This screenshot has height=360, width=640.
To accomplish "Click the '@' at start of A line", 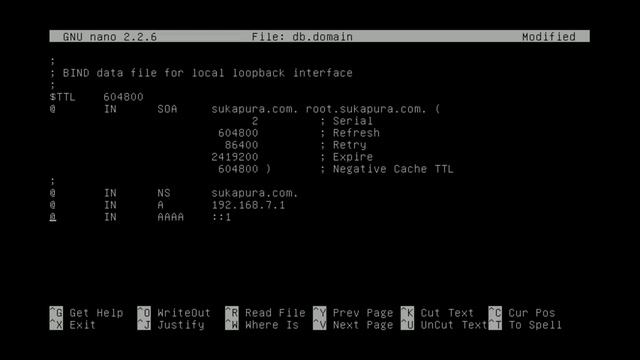I will (53, 205).
